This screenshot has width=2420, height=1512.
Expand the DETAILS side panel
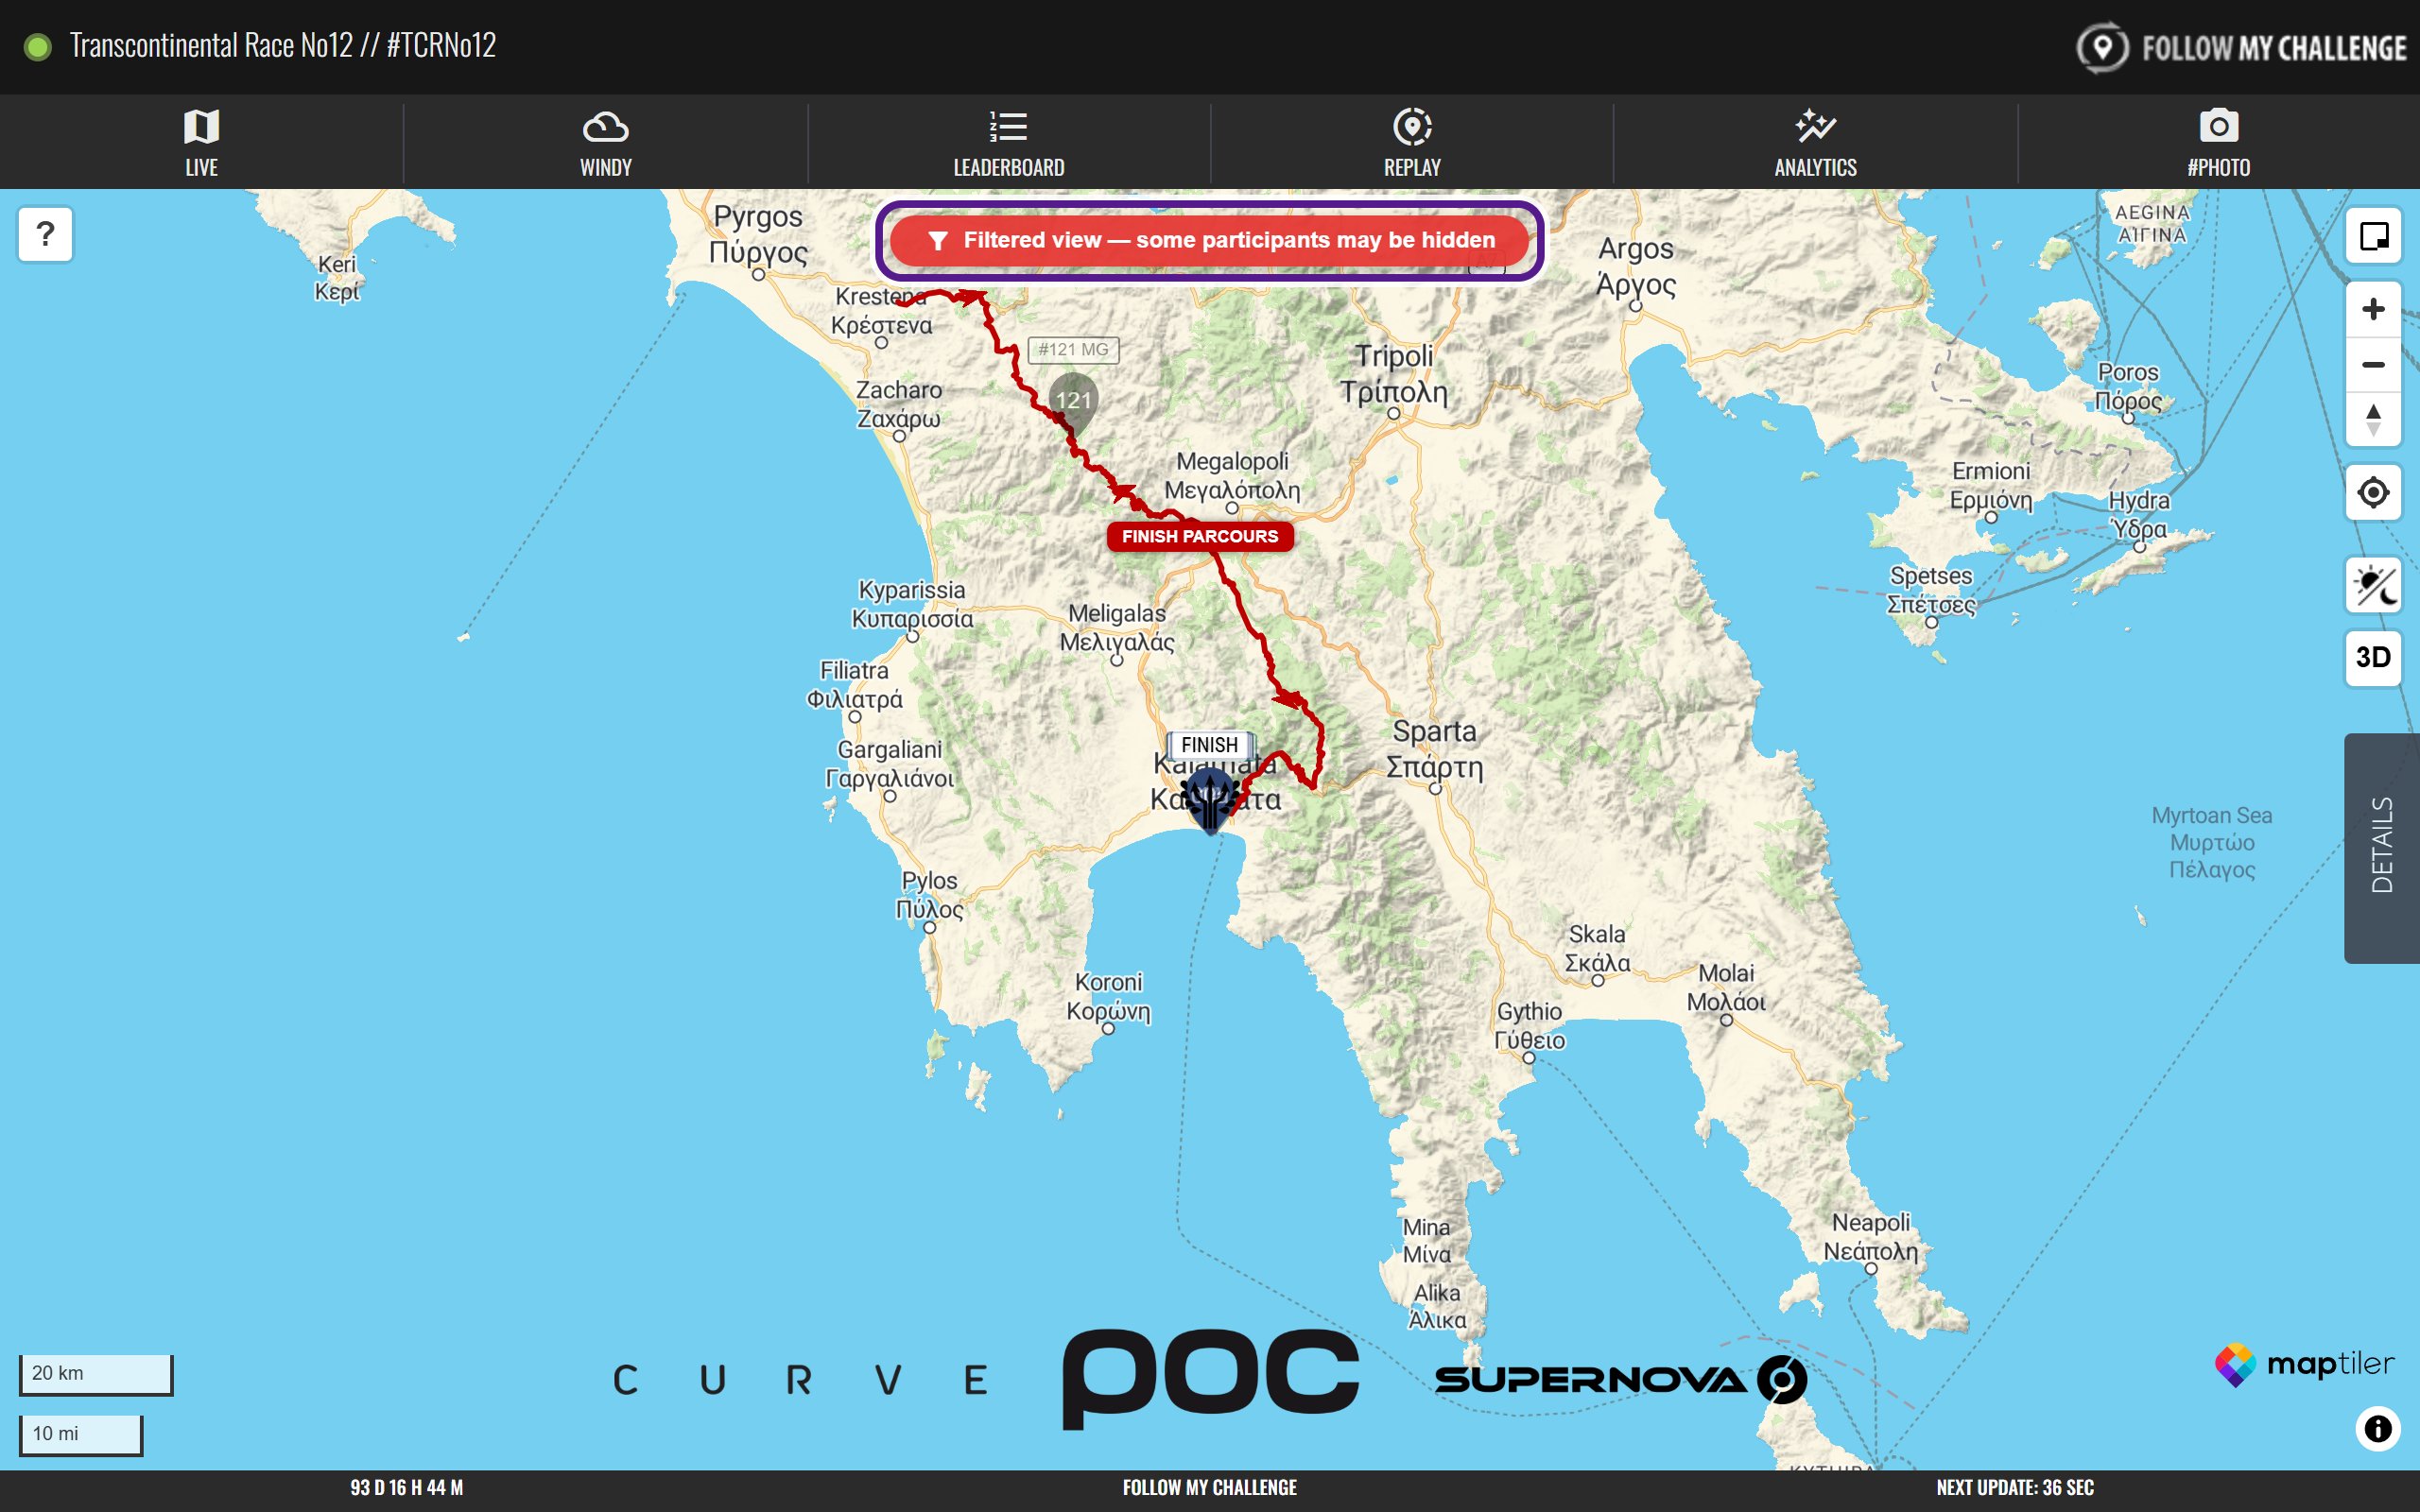pyautogui.click(x=2382, y=848)
